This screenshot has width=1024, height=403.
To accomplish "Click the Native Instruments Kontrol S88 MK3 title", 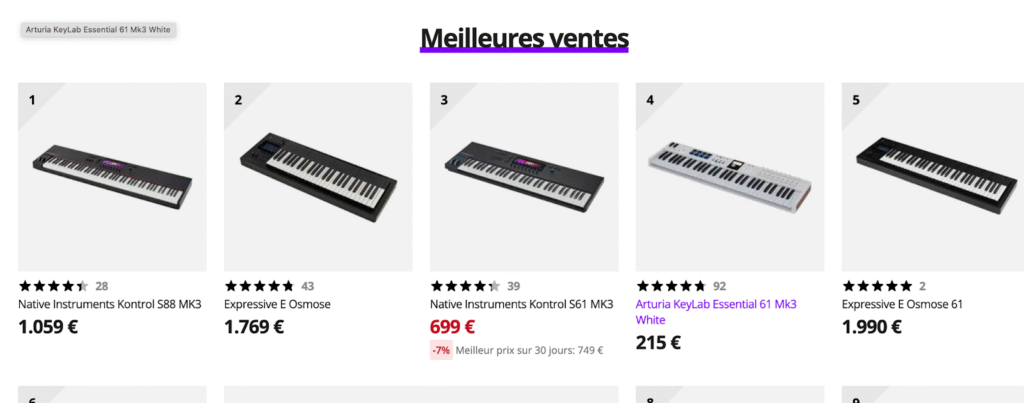I will (110, 304).
